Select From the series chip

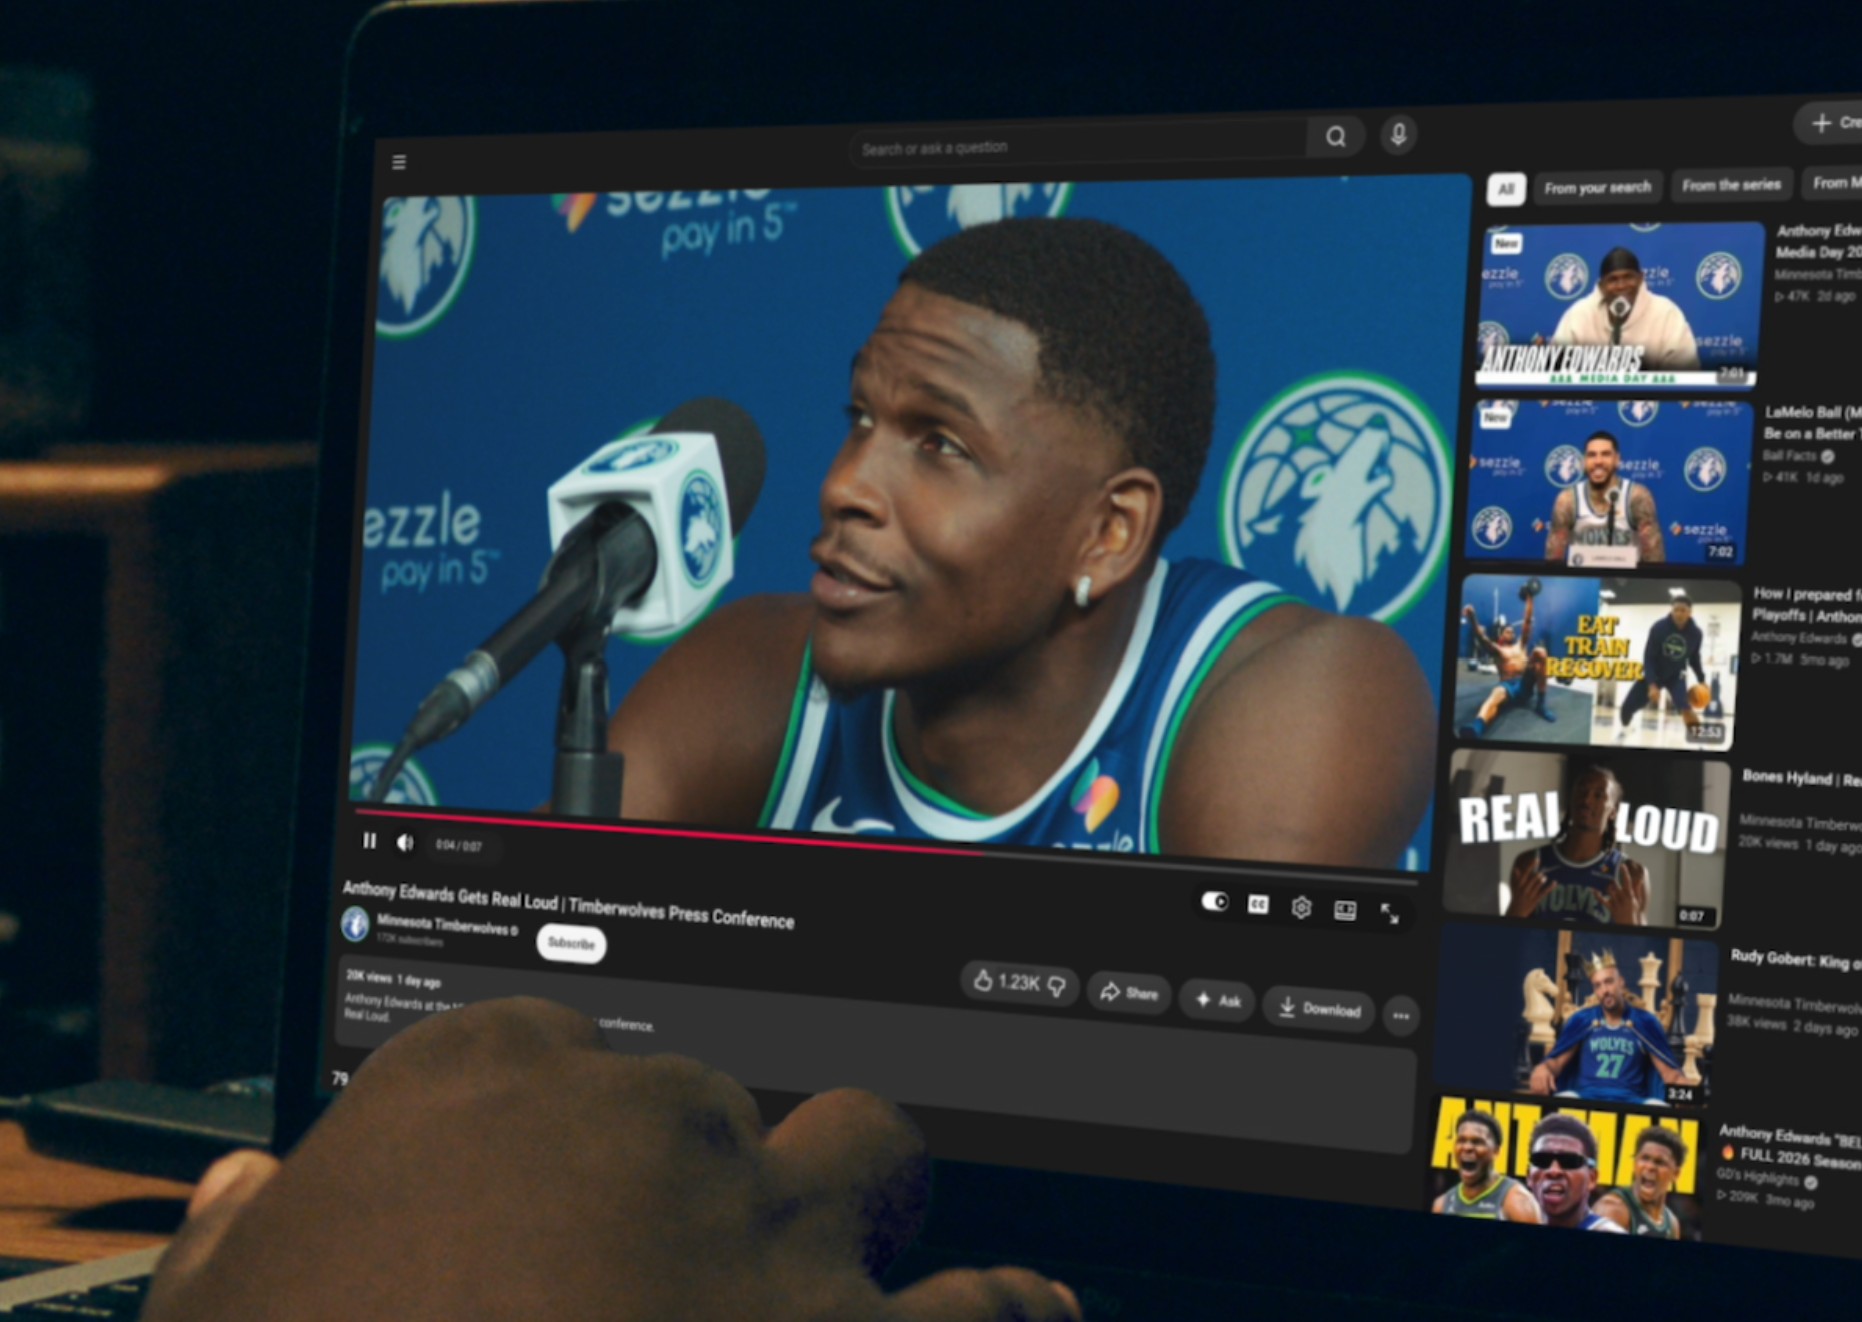[x=1731, y=184]
